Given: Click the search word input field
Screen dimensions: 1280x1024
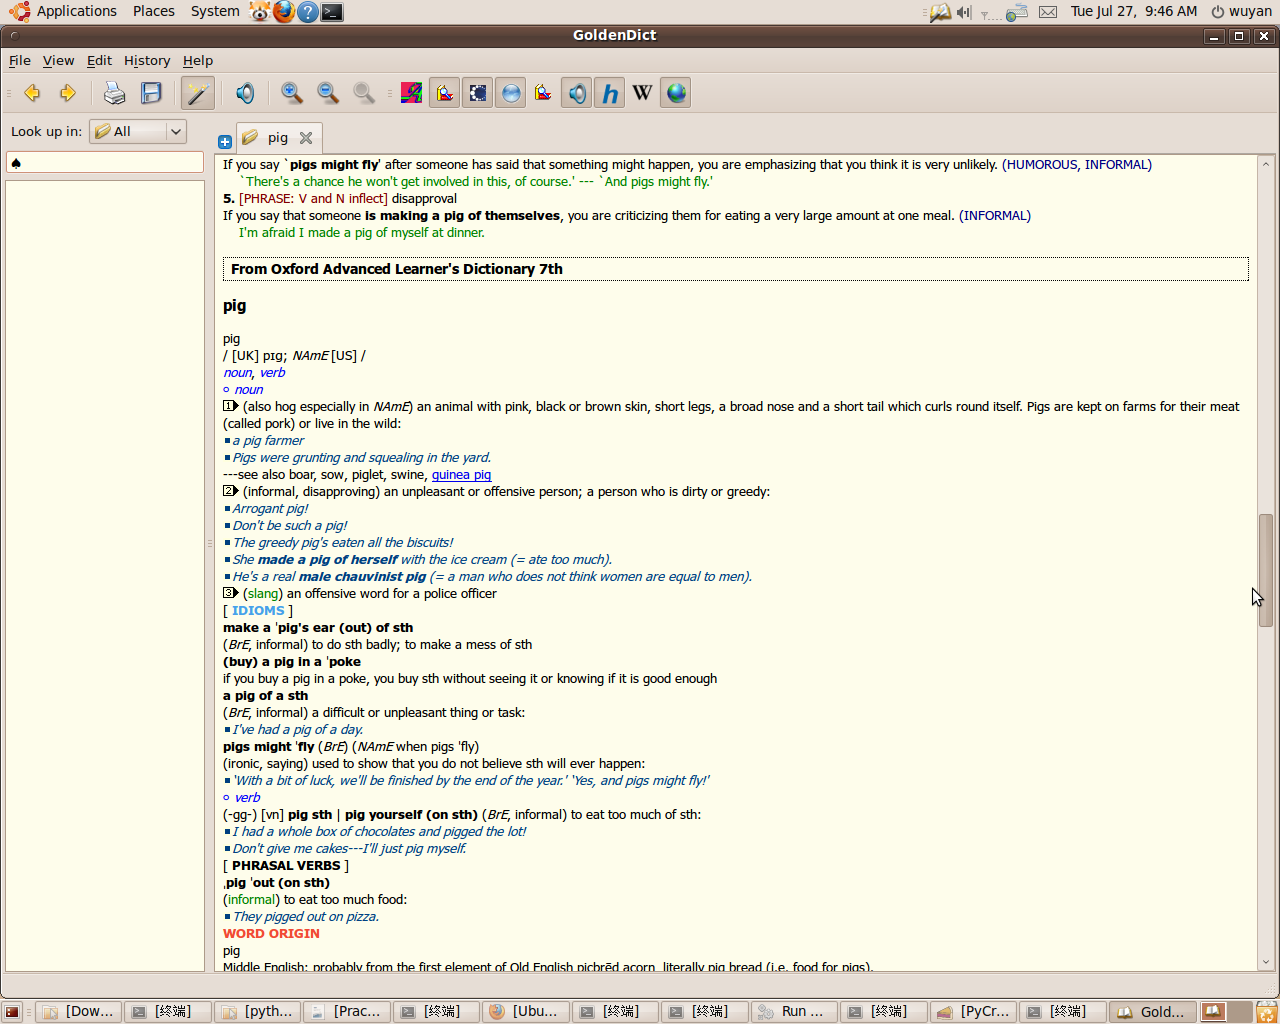Looking at the screenshot, I should point(105,162).
